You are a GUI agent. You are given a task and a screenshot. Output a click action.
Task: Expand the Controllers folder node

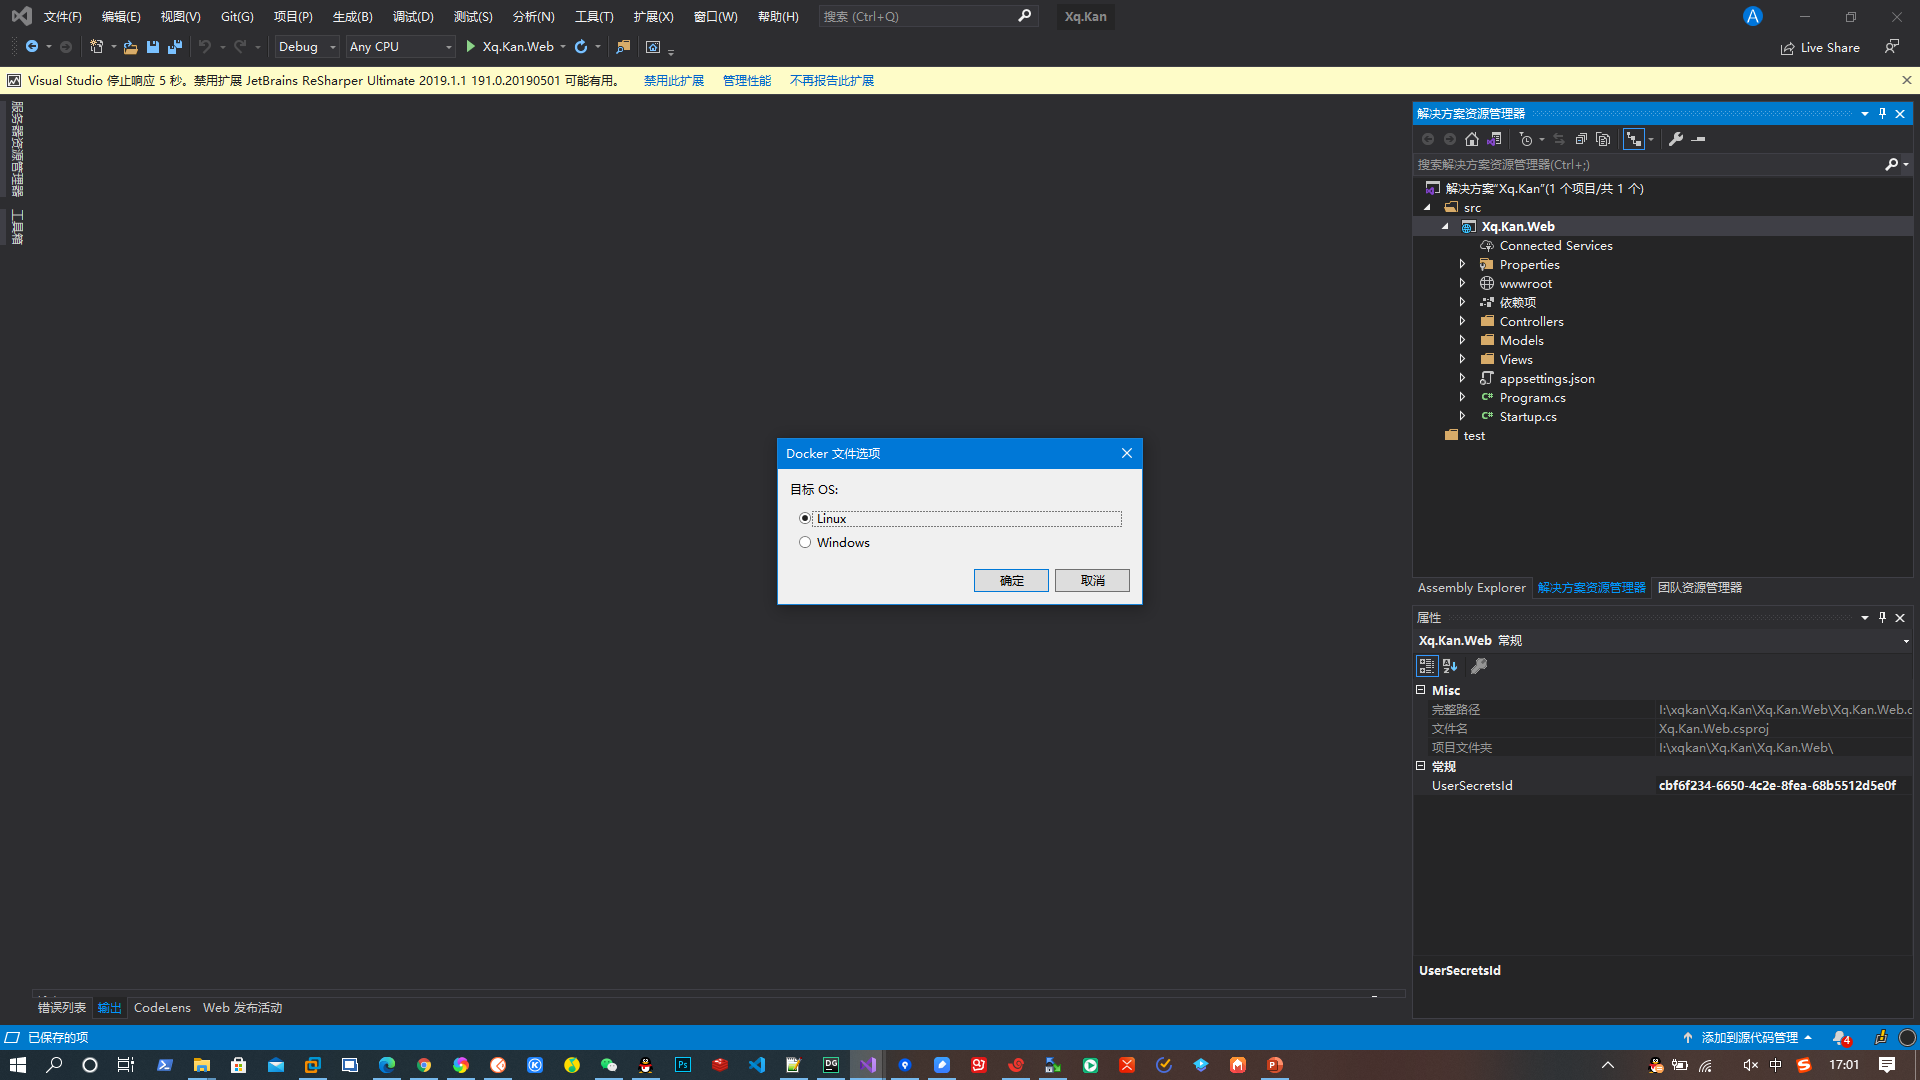tap(1462, 322)
